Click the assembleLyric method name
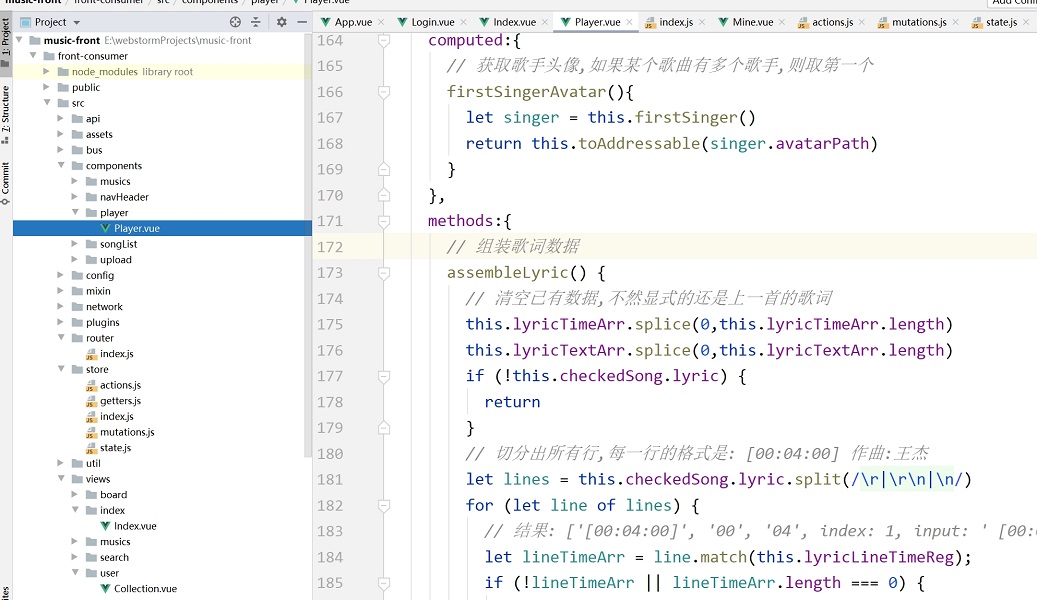The image size is (1037, 600). click(x=507, y=273)
